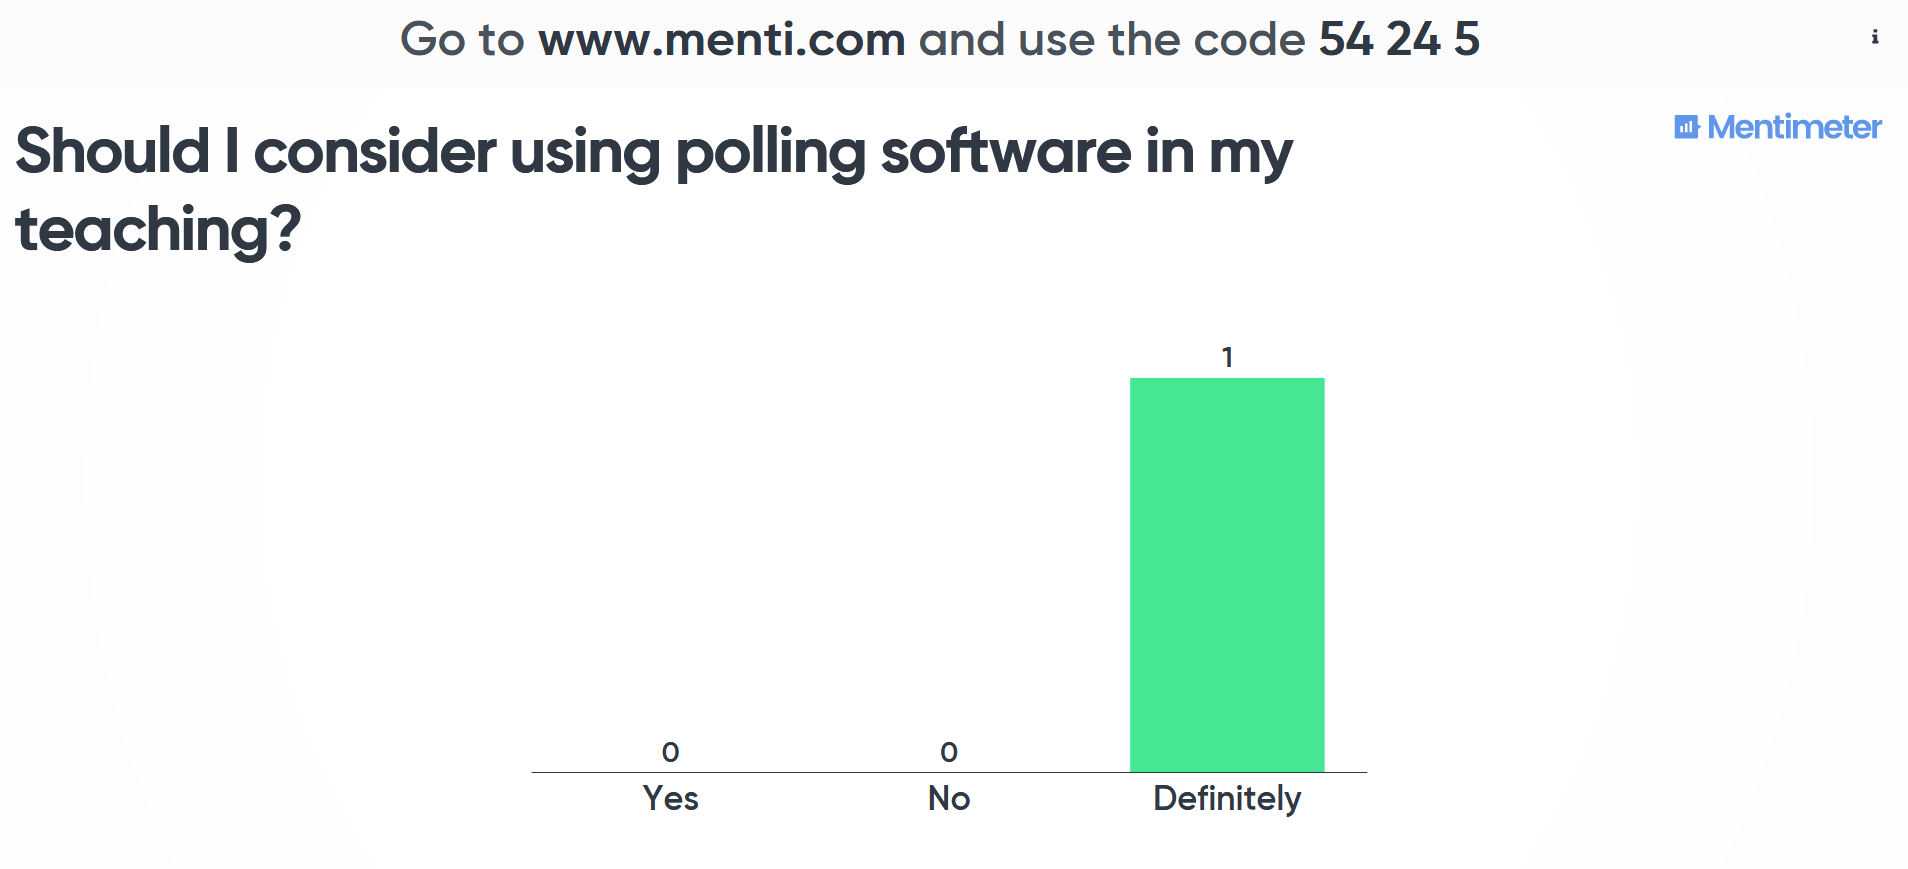The width and height of the screenshot is (1908, 869).
Task: Click the Mentimeter wordmark text
Action: [1794, 127]
